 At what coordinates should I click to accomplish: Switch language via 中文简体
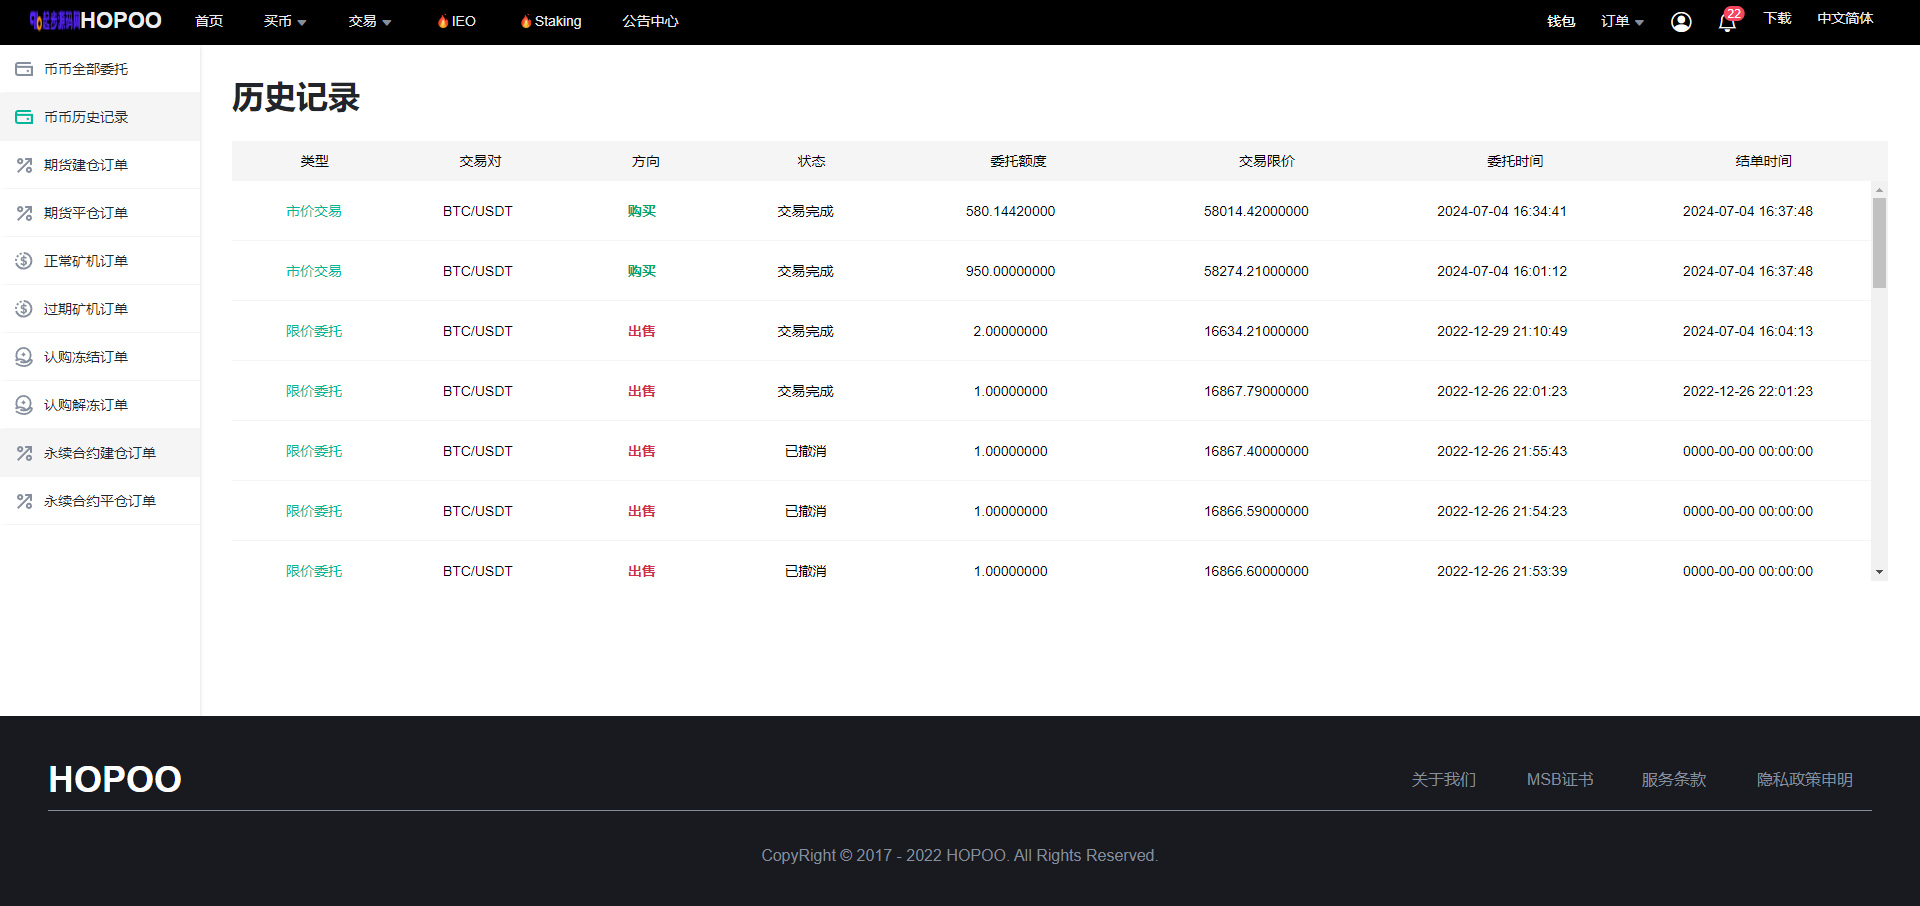pos(1845,19)
